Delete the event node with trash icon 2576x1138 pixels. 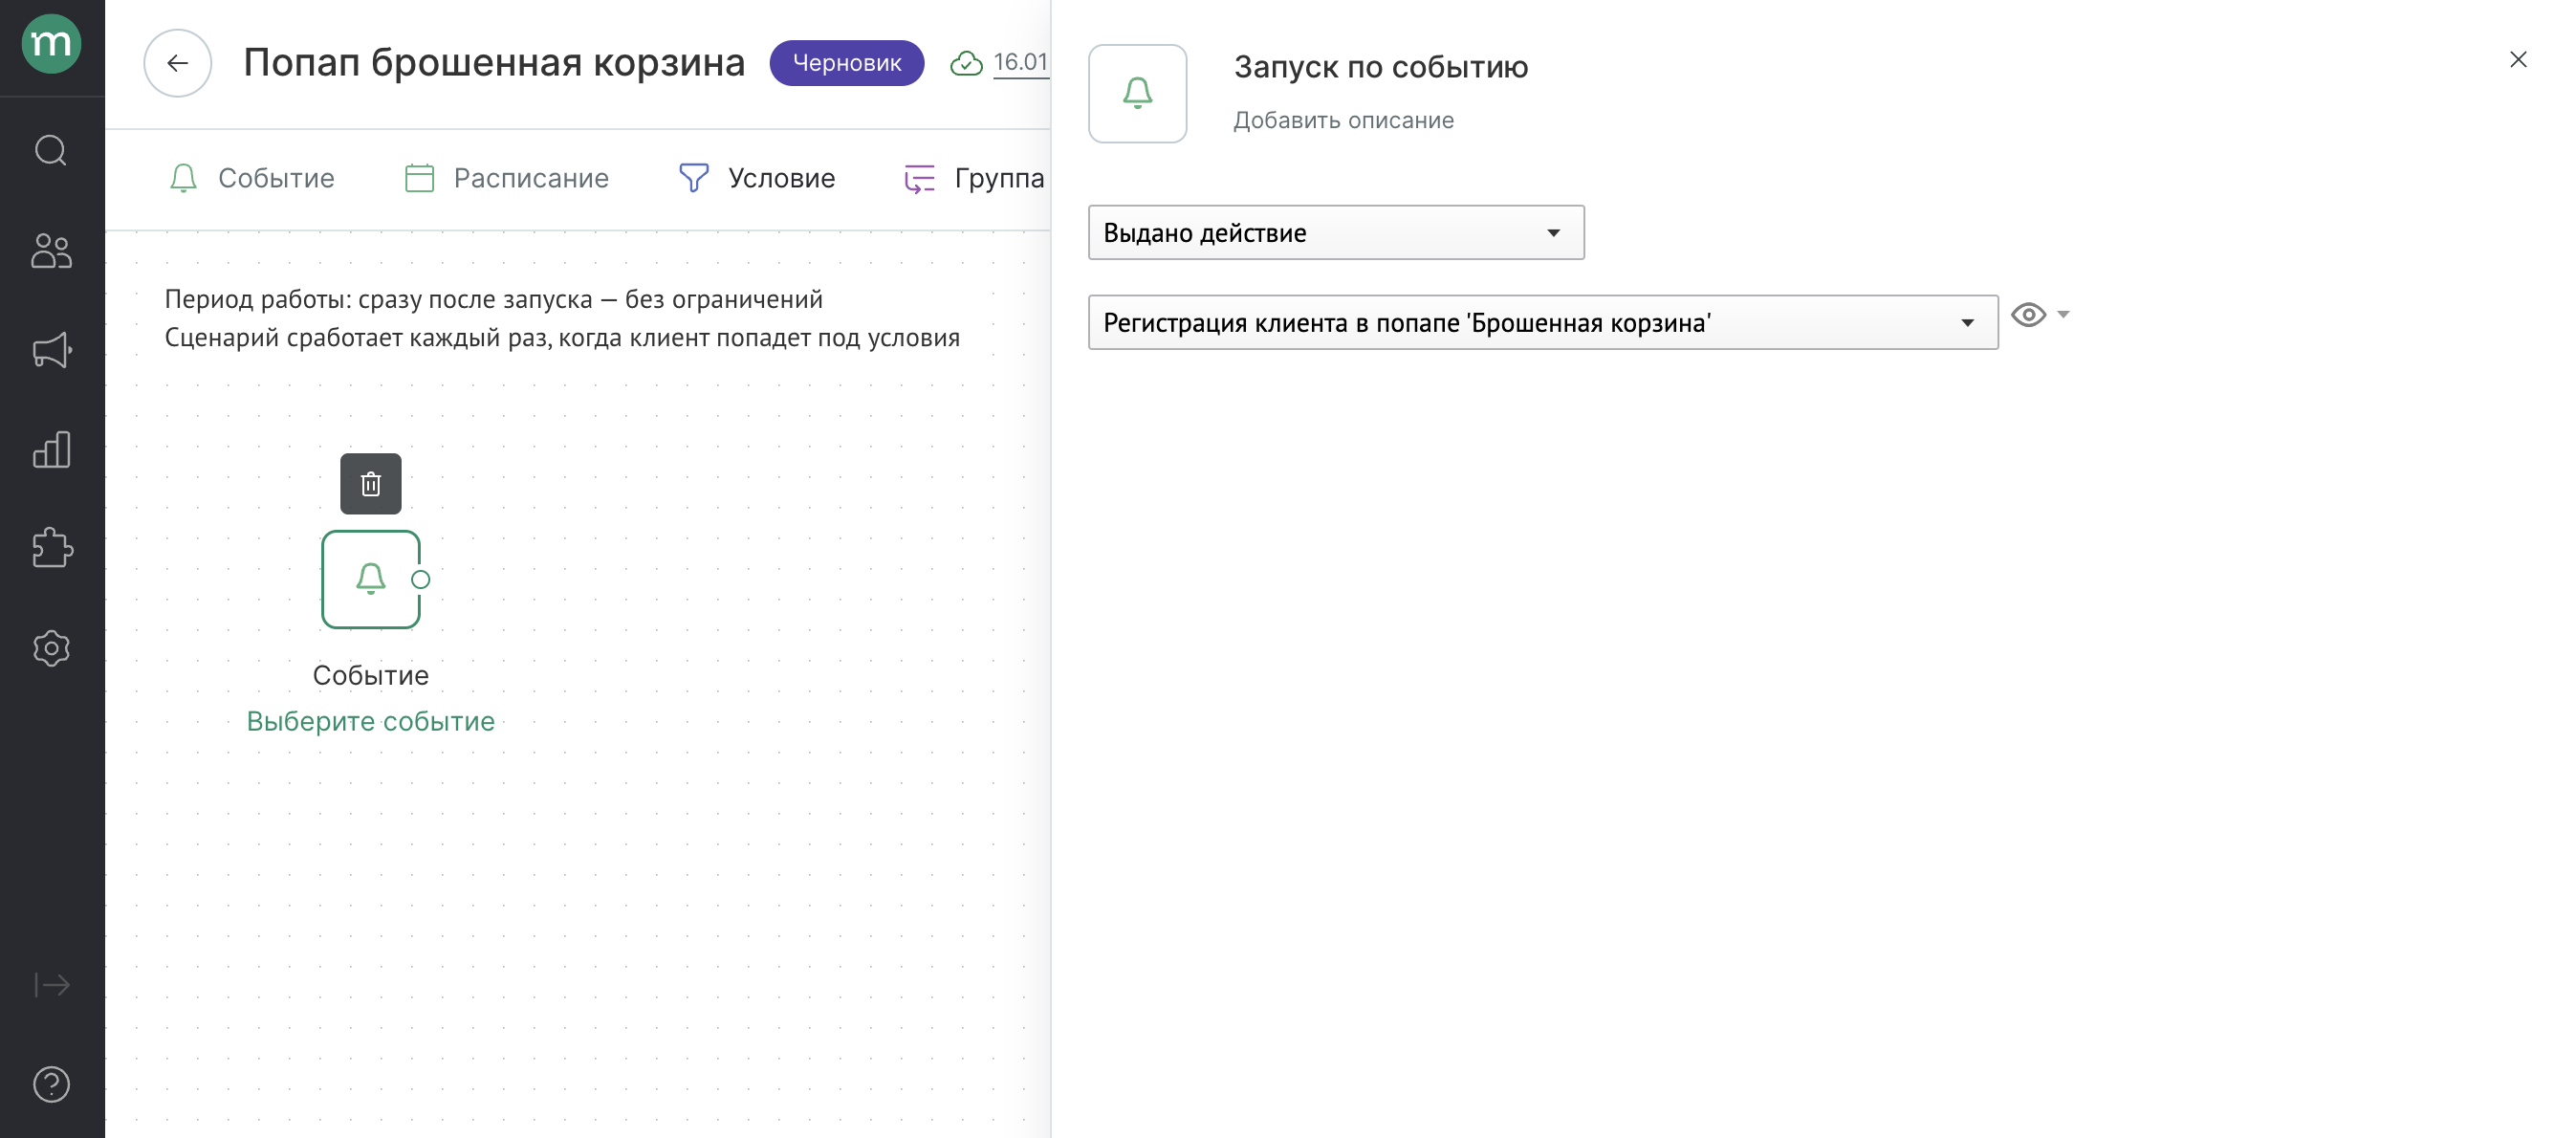pos(370,484)
